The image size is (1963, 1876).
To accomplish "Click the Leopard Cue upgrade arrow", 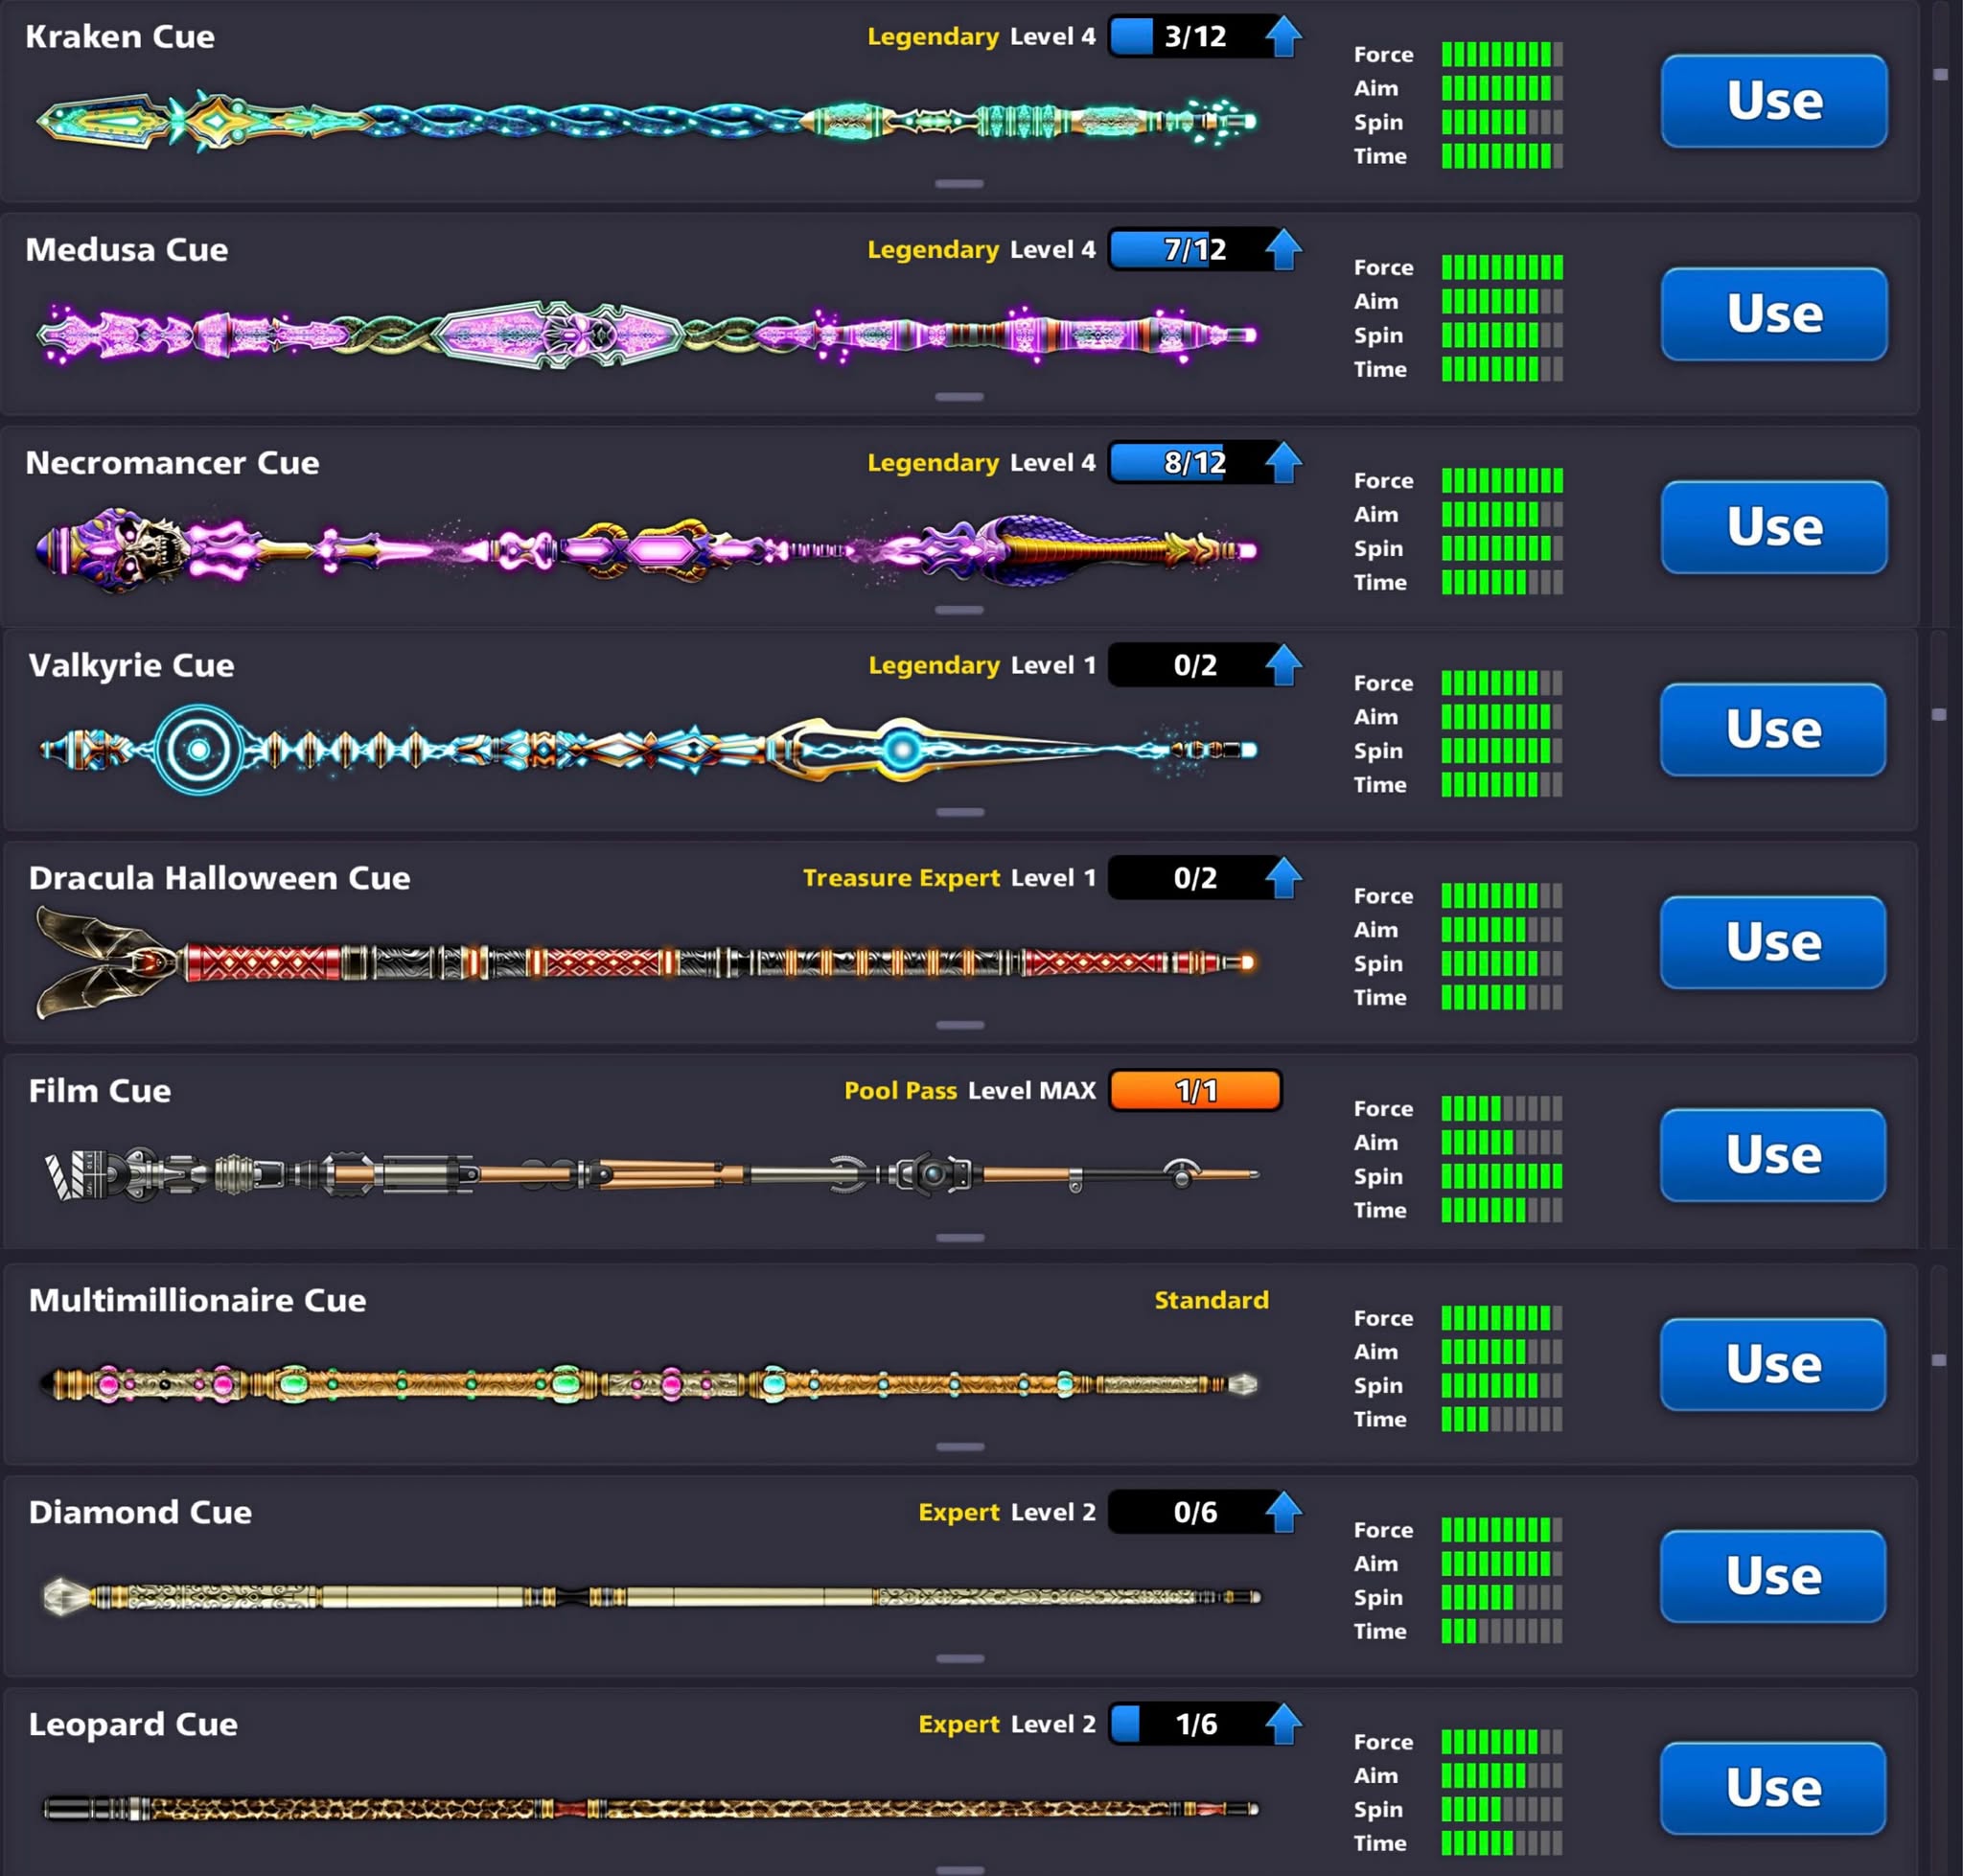I will tap(1283, 1724).
